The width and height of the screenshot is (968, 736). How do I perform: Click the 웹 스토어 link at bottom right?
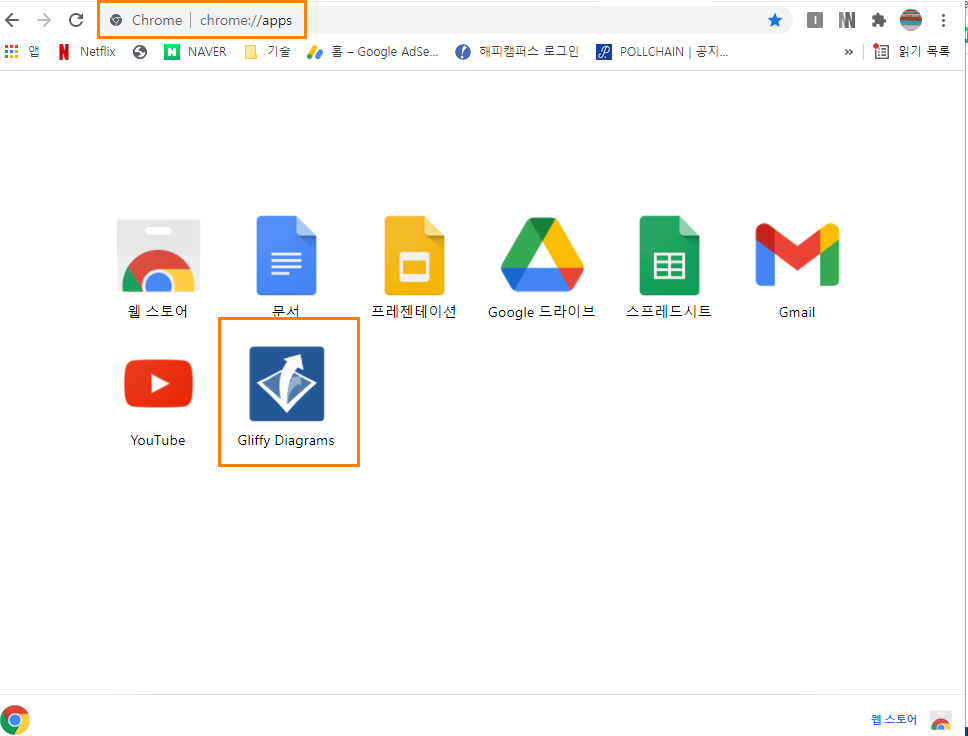894,720
